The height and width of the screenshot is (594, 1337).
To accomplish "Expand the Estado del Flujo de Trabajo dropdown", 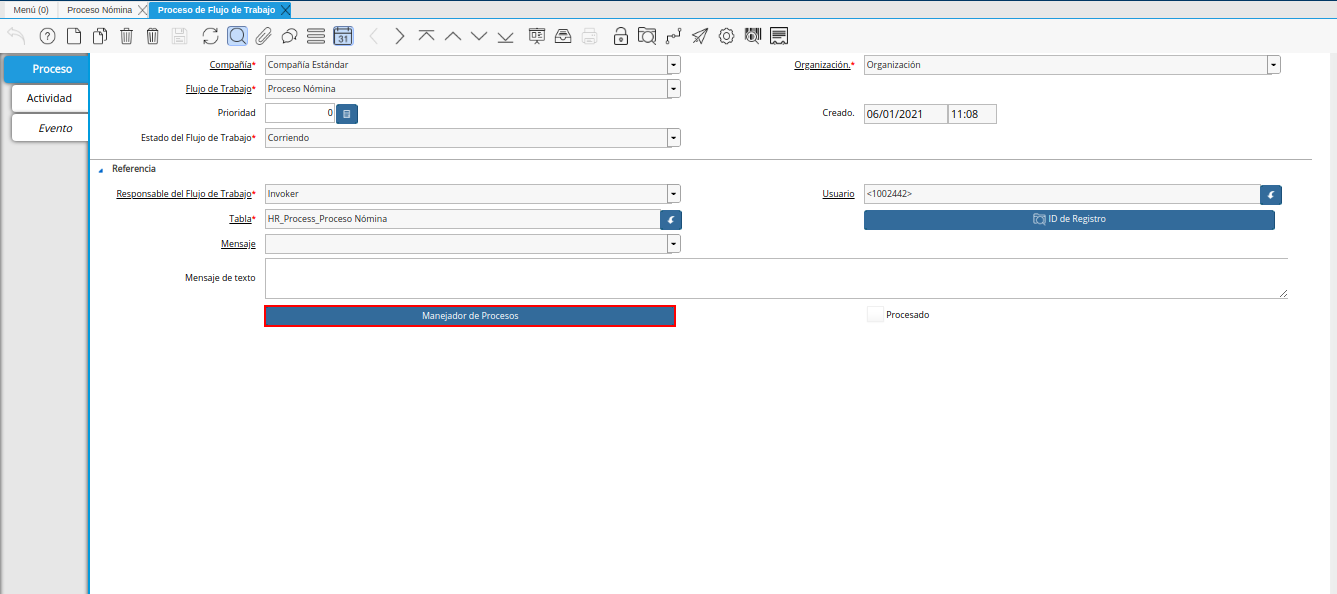I will point(673,138).
